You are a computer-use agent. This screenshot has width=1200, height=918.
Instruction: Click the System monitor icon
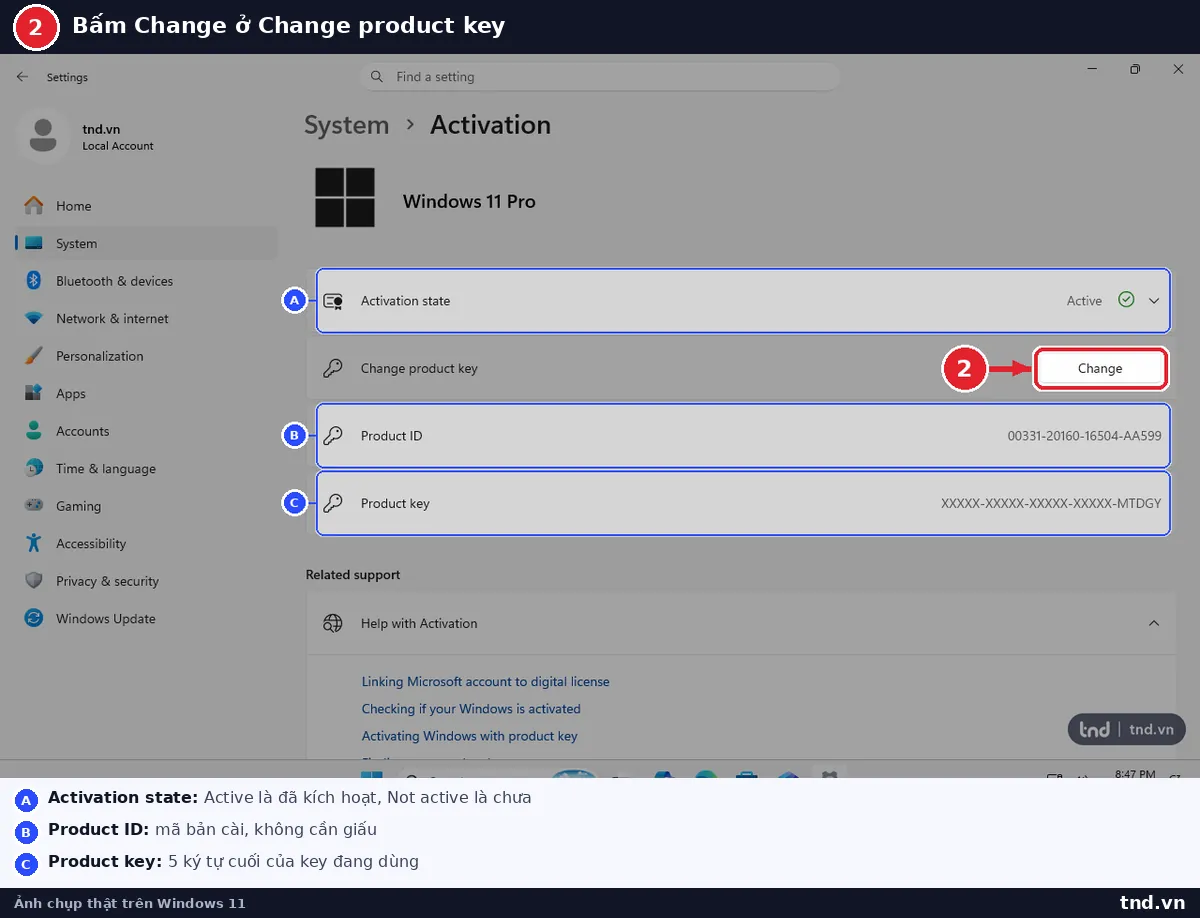pos(34,243)
